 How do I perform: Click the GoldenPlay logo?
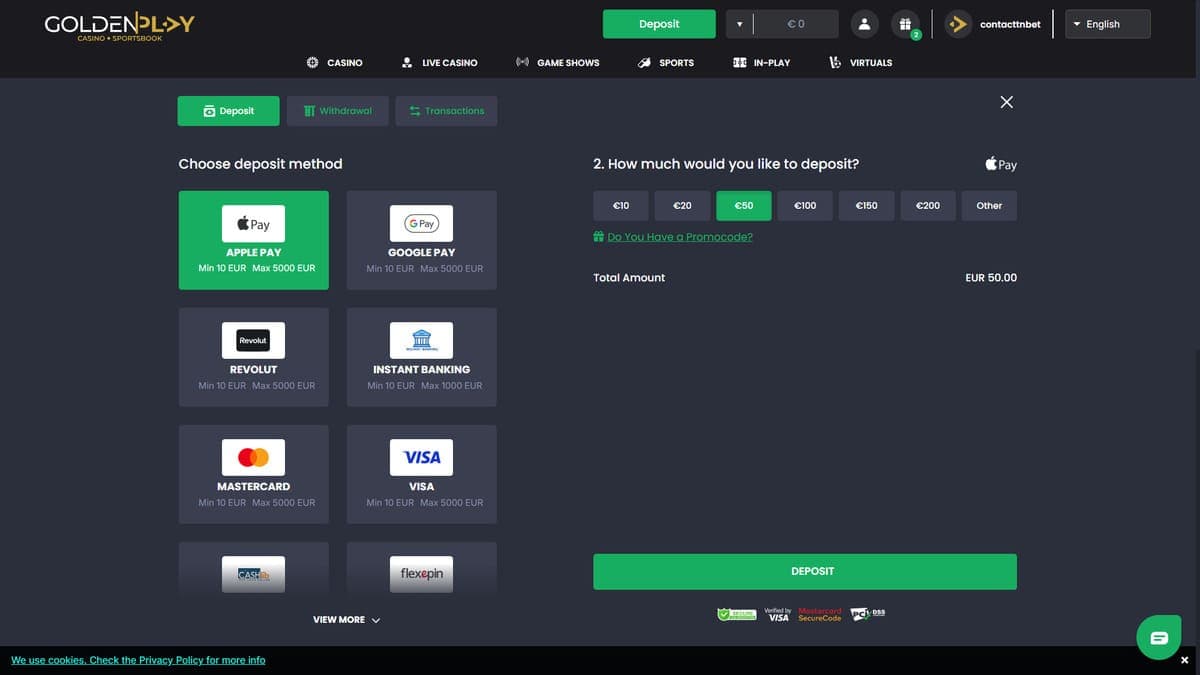tap(119, 27)
